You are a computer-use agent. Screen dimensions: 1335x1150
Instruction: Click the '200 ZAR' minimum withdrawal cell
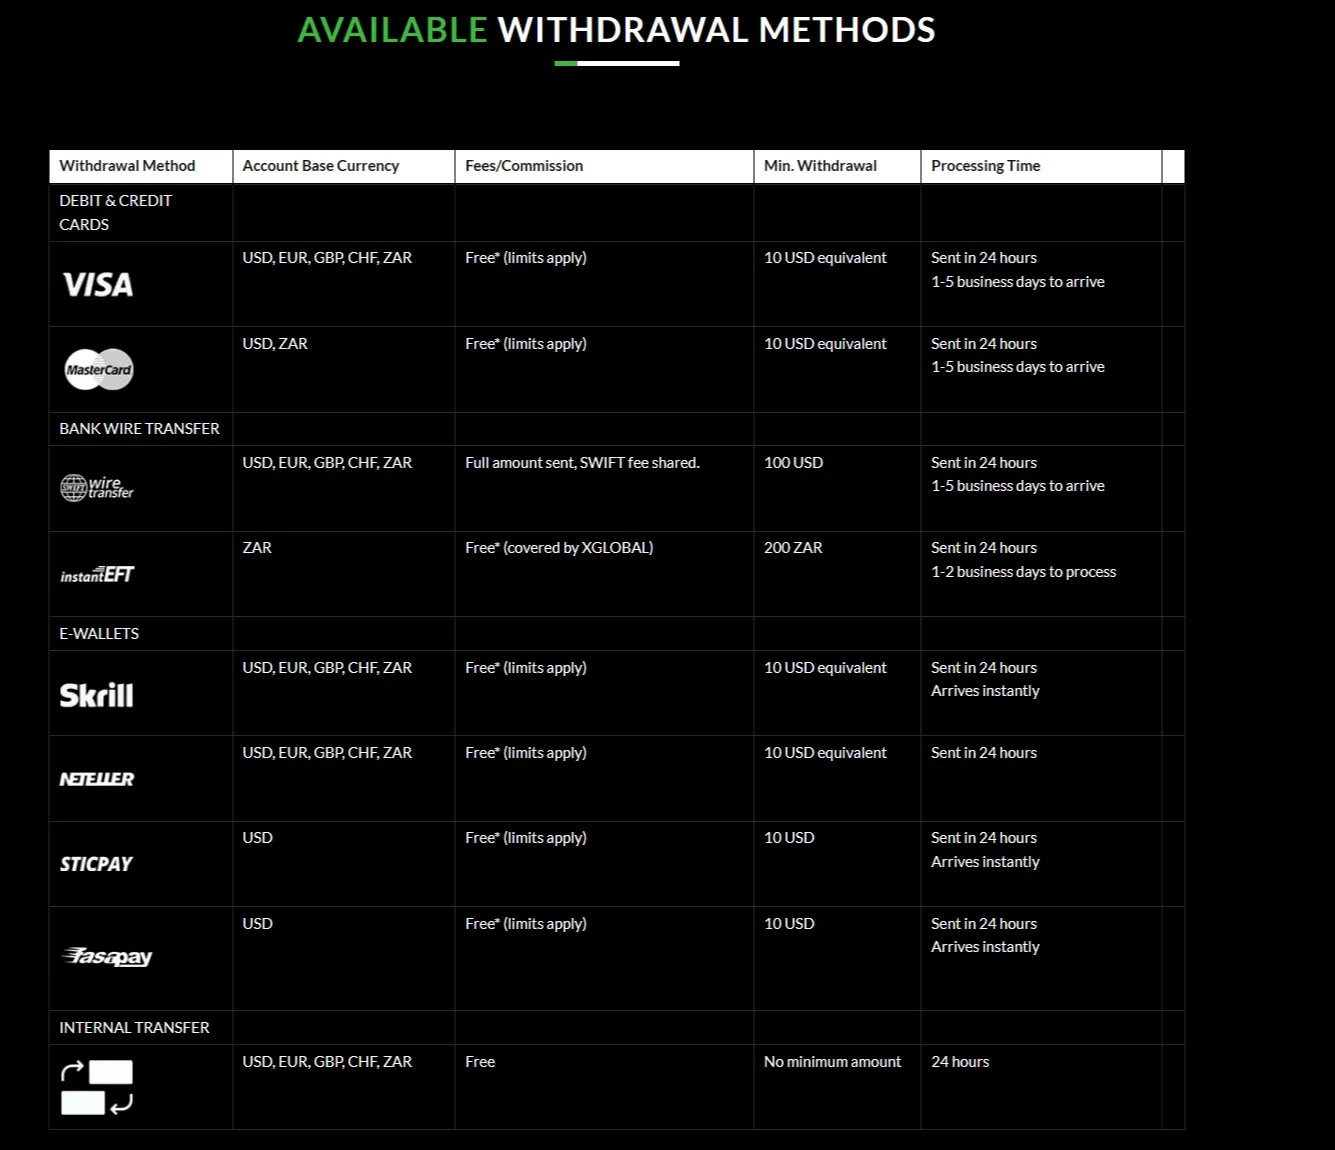pos(793,547)
